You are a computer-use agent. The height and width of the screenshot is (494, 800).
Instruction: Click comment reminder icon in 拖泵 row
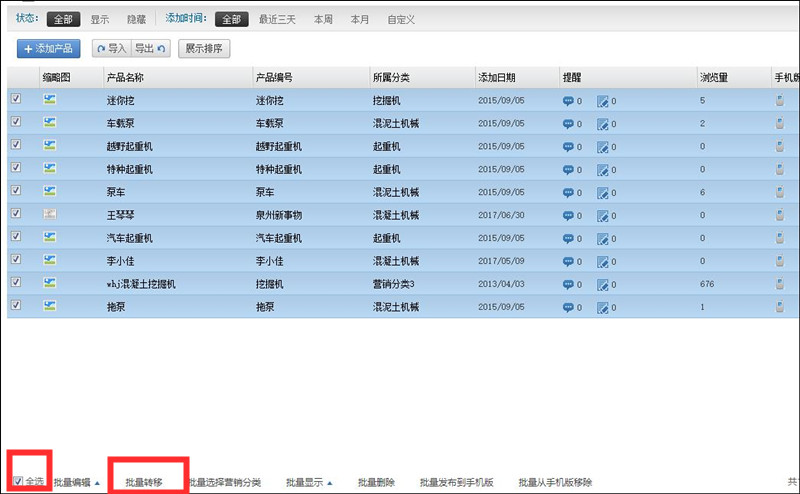[568, 307]
